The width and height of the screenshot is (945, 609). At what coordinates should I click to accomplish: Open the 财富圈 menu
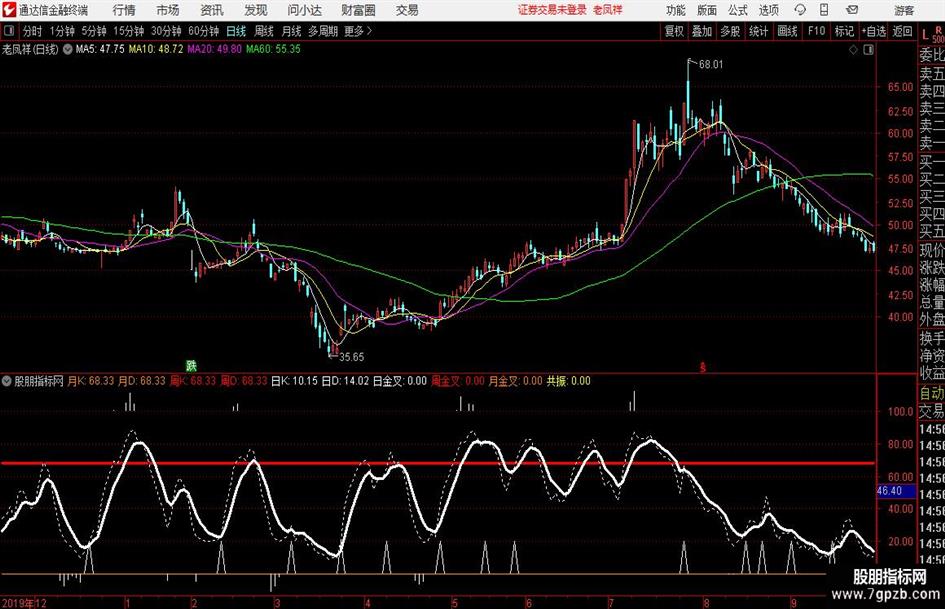(x=358, y=10)
